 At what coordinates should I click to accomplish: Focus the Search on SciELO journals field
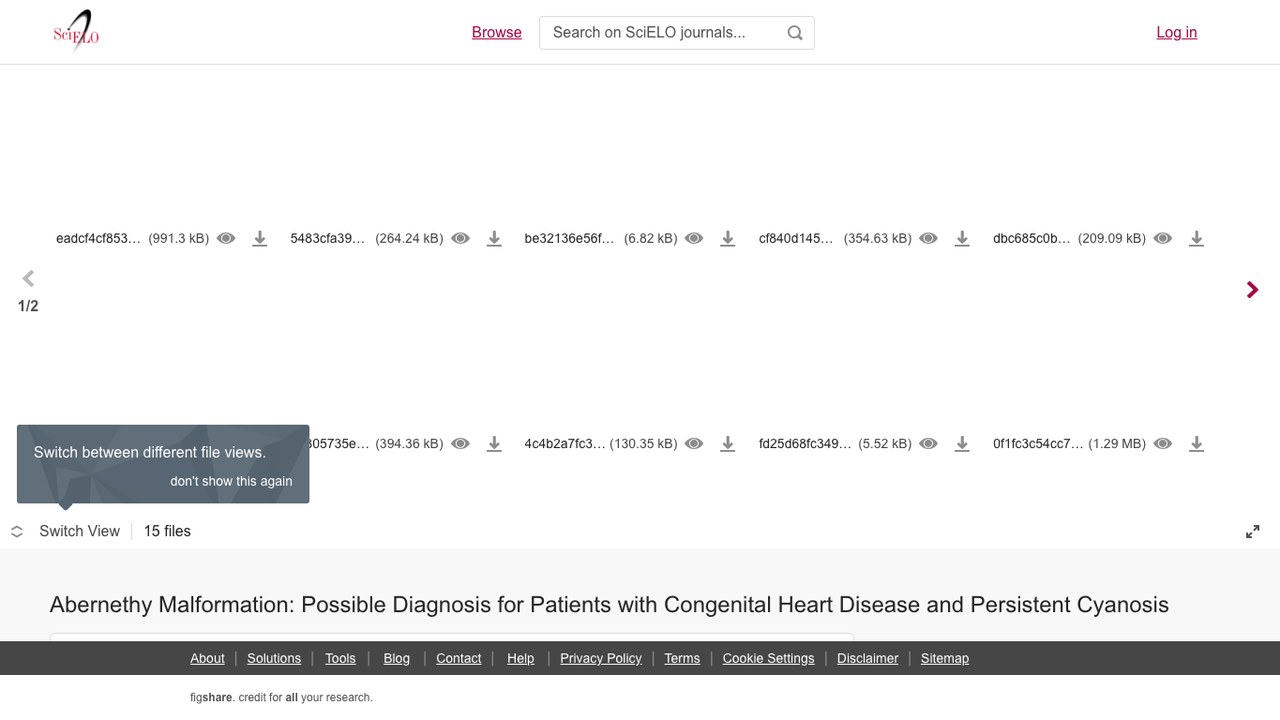pos(662,32)
